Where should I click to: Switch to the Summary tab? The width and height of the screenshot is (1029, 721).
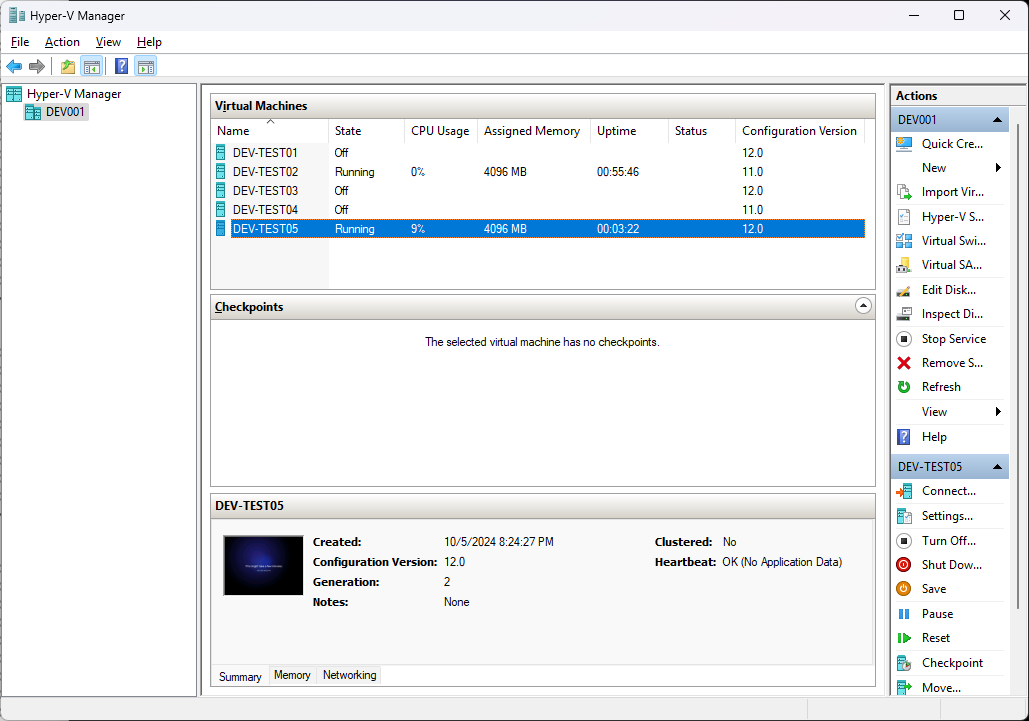(x=240, y=676)
